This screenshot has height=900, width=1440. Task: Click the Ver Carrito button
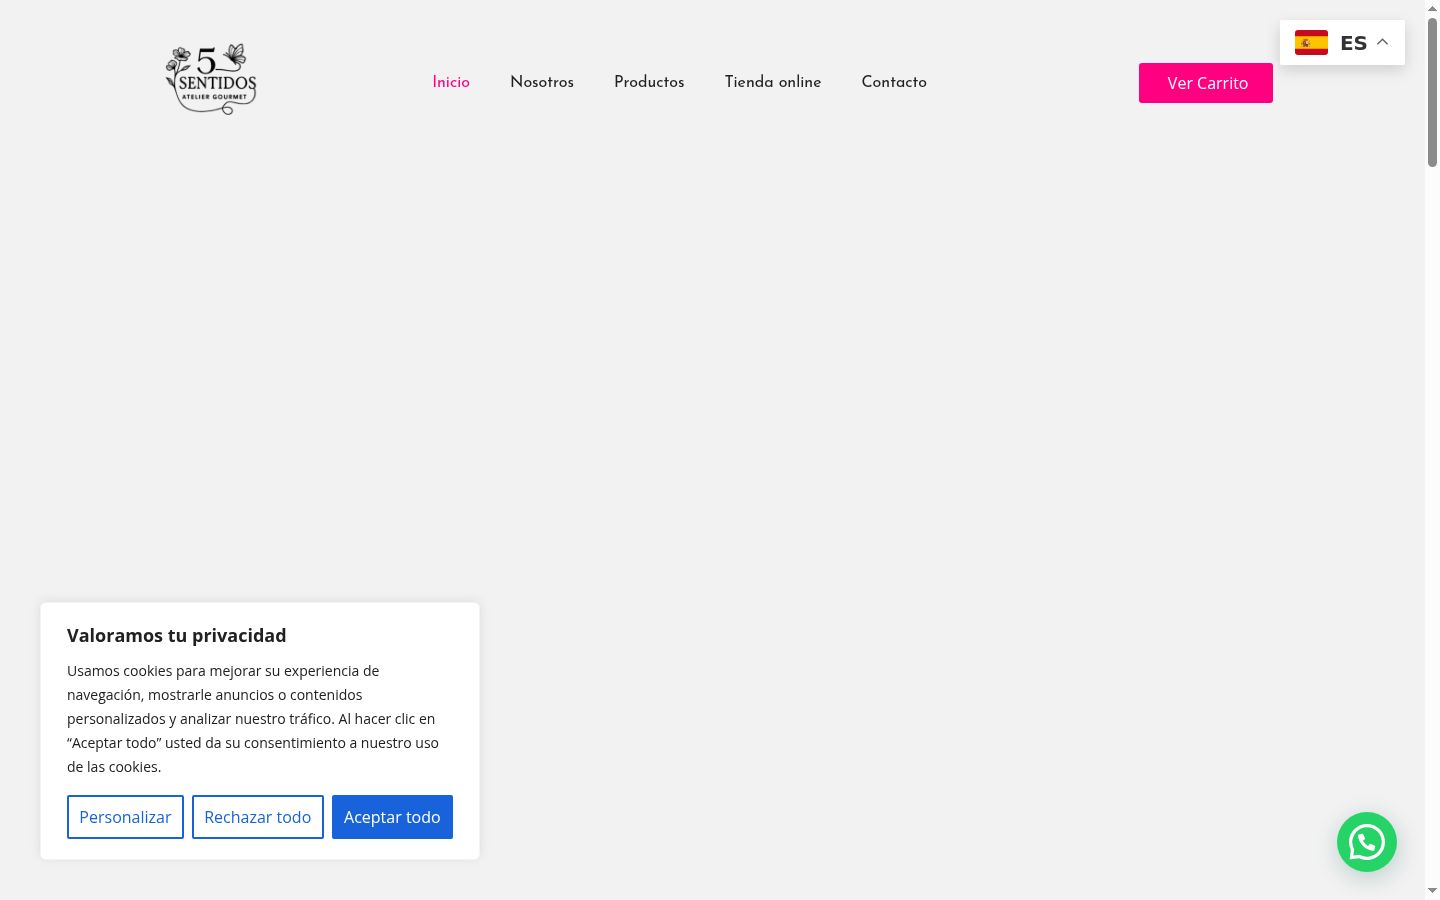point(1206,83)
